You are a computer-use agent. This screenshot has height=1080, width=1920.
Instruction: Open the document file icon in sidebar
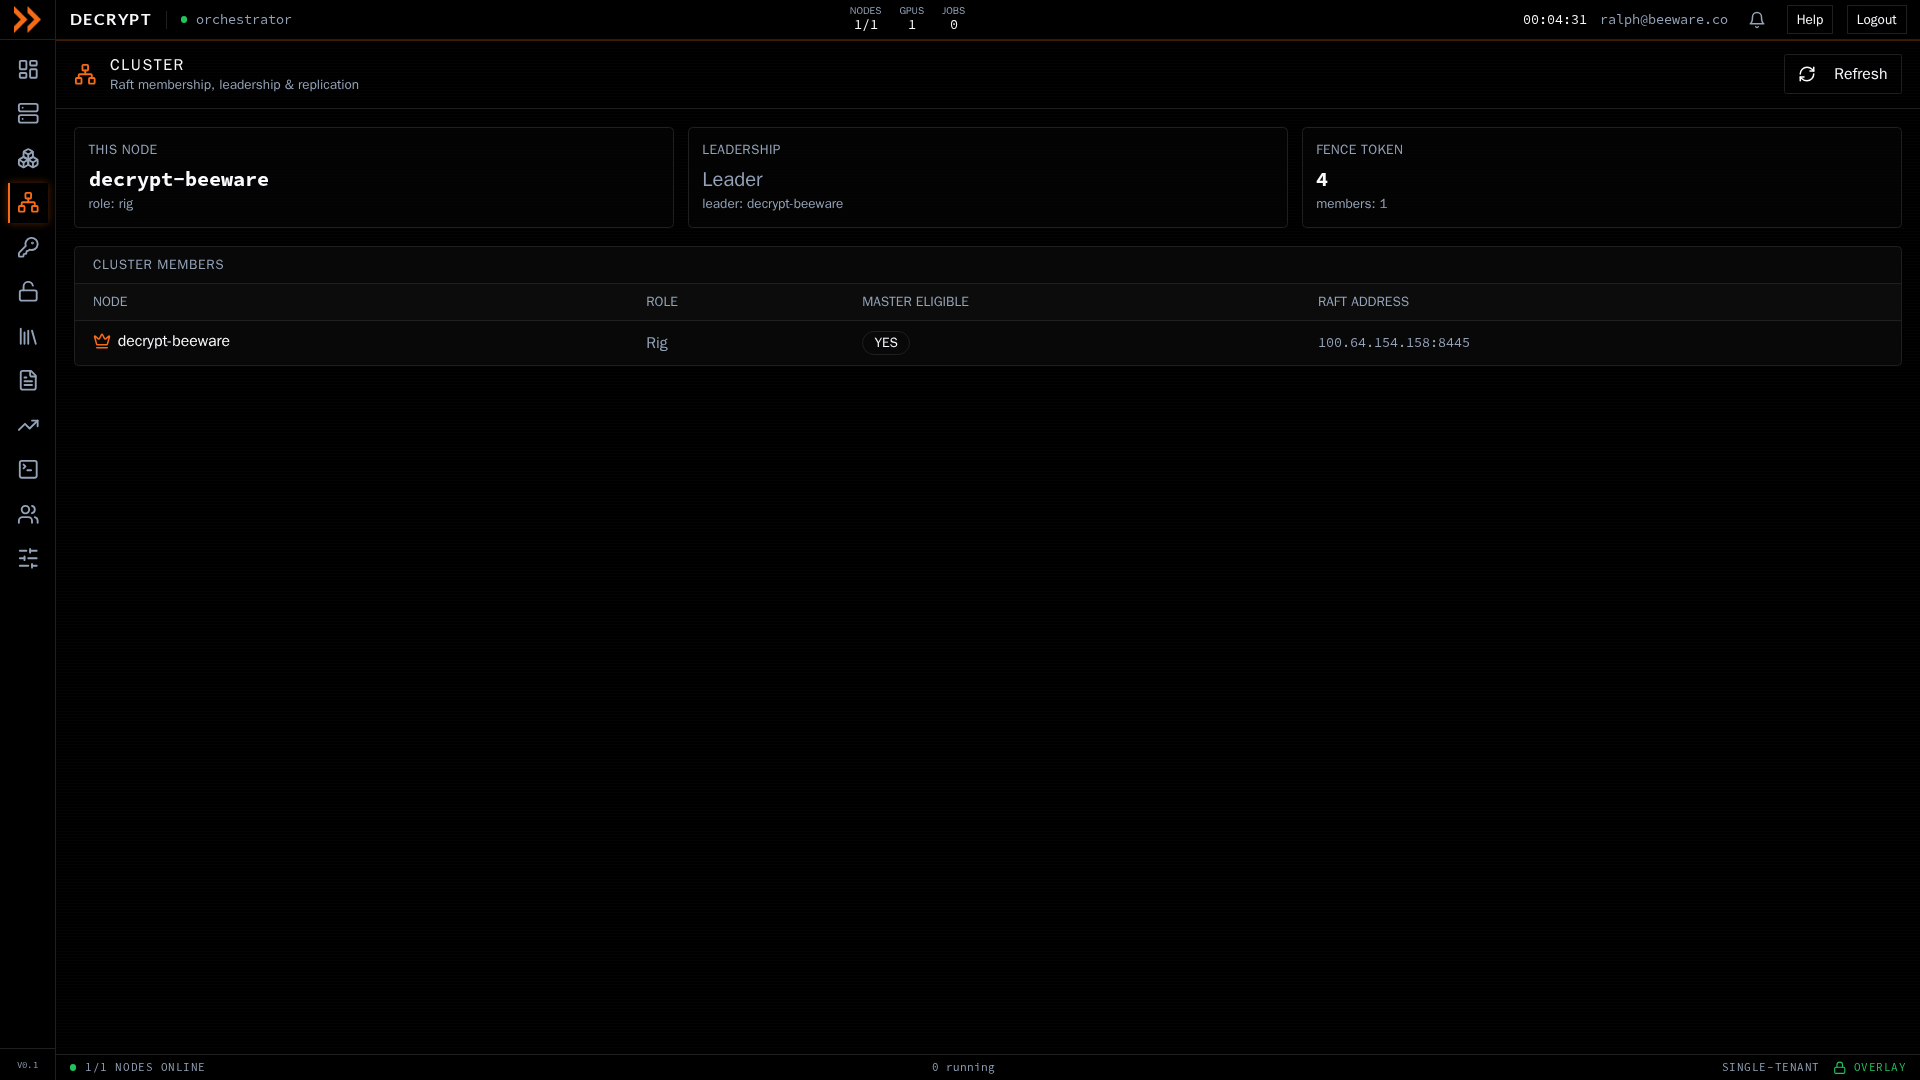click(x=28, y=380)
